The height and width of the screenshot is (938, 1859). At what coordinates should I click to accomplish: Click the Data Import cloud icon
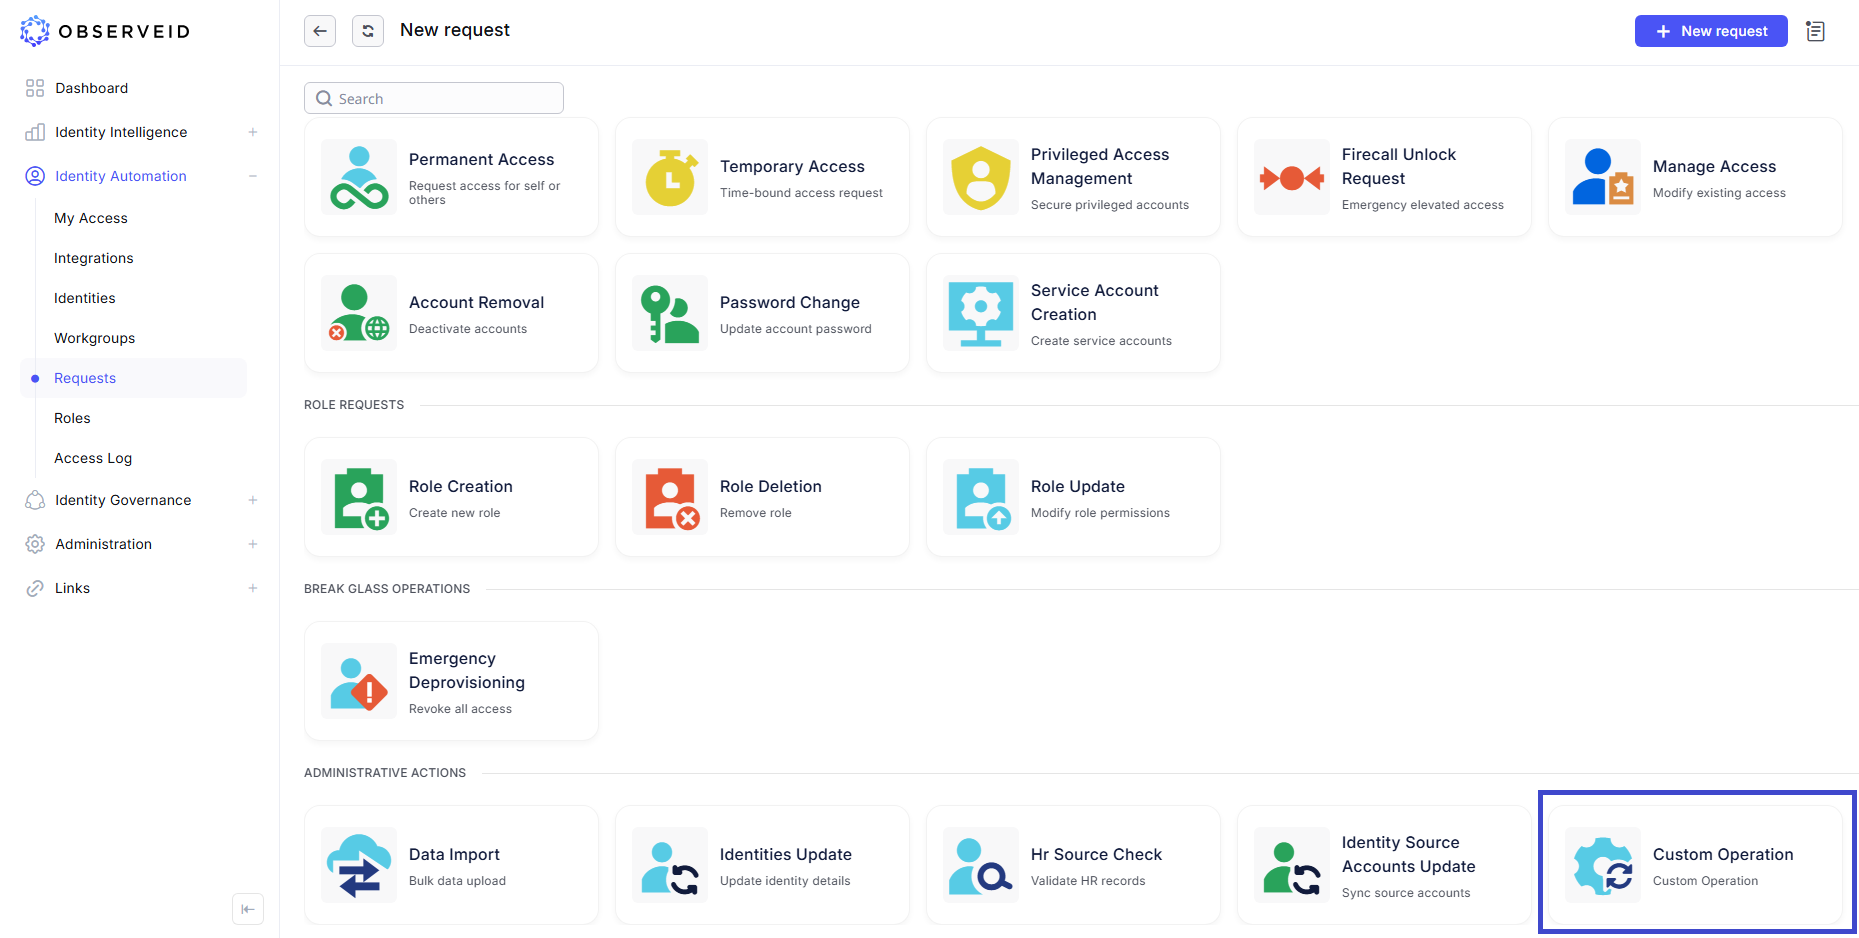click(x=359, y=866)
